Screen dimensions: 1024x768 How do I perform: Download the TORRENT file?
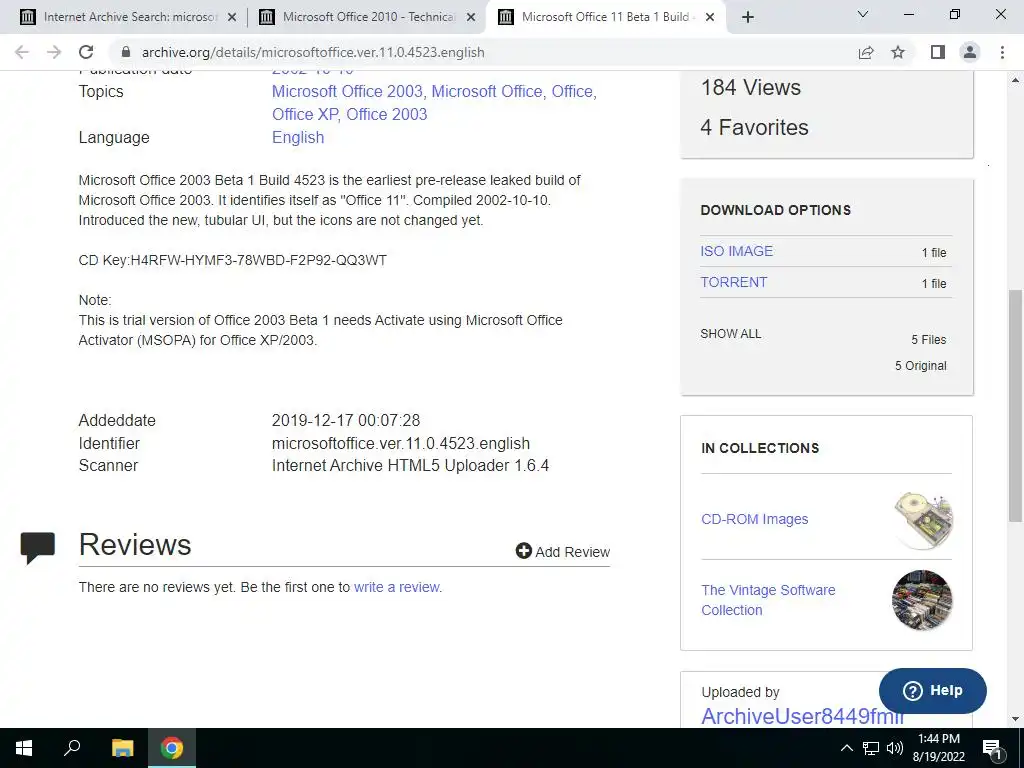point(734,283)
